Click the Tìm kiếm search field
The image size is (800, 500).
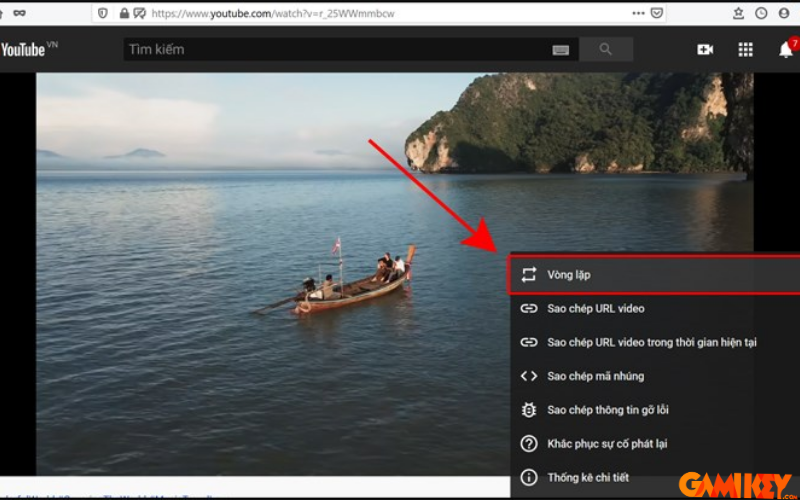click(335, 50)
